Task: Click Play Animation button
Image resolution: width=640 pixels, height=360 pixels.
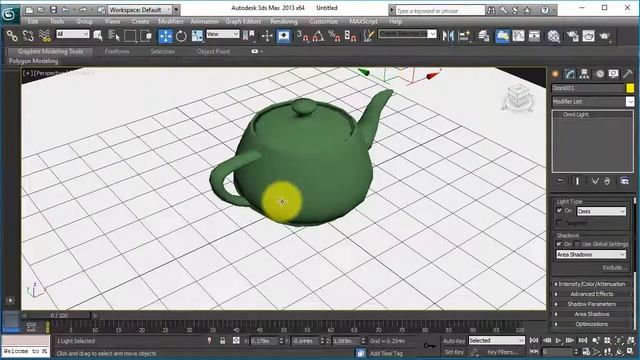Action: pos(558,340)
